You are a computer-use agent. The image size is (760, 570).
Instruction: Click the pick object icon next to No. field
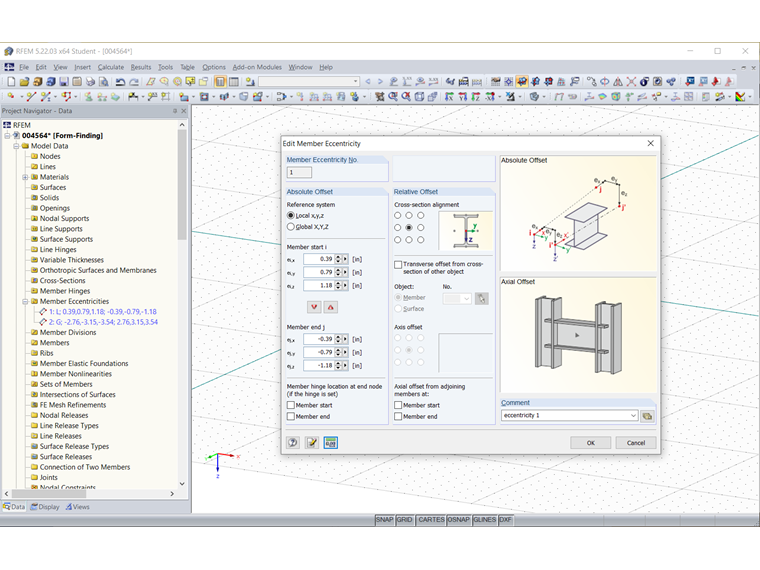click(x=481, y=299)
